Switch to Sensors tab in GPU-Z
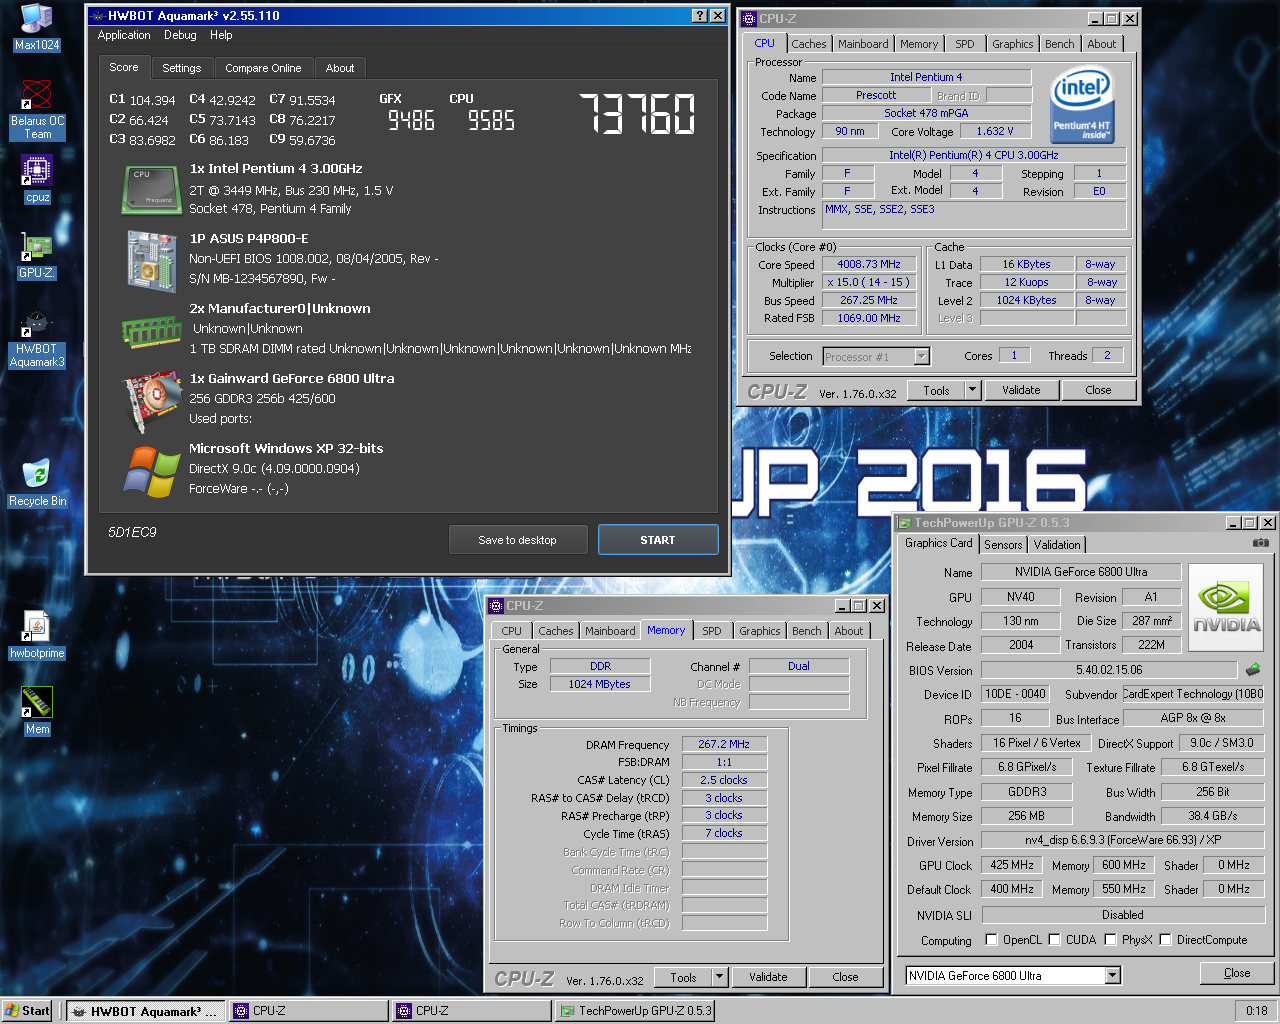1280x1024 pixels. pyautogui.click(x=1003, y=544)
